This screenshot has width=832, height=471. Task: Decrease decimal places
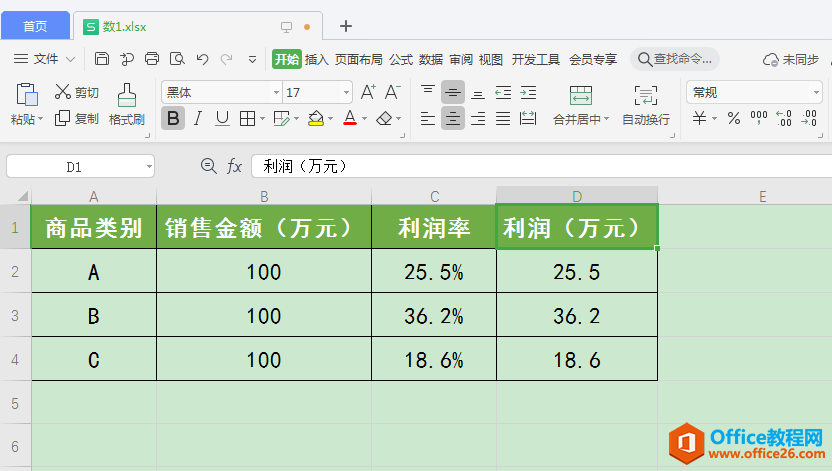pos(809,118)
